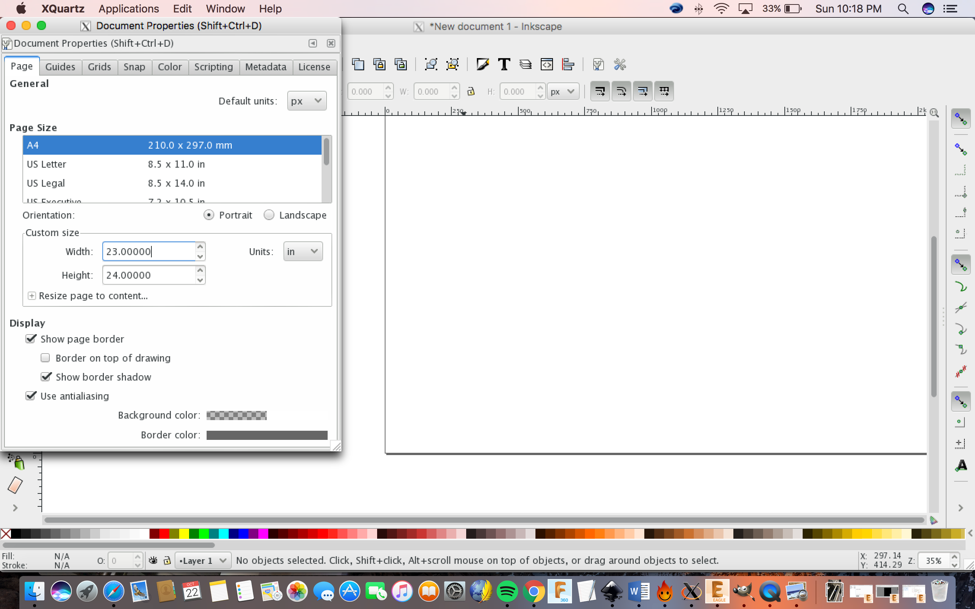Open the Custom size Units dropdown
The image size is (975, 609).
click(303, 251)
